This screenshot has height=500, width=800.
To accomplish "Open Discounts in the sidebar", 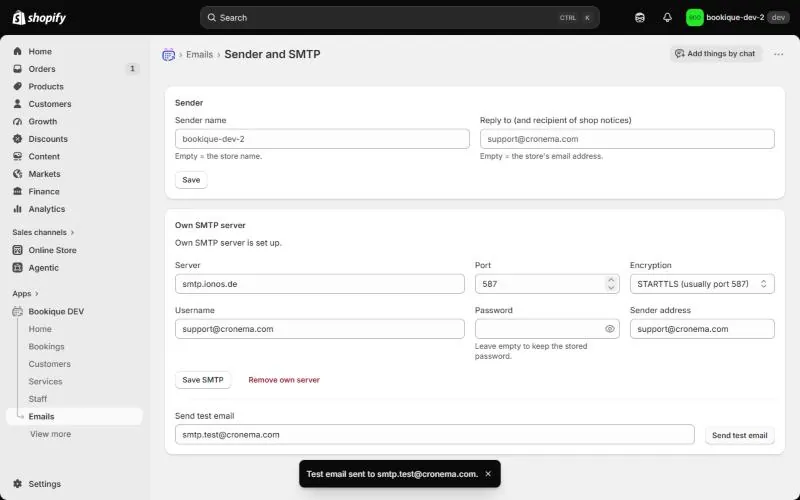I will pyautogui.click(x=48, y=139).
